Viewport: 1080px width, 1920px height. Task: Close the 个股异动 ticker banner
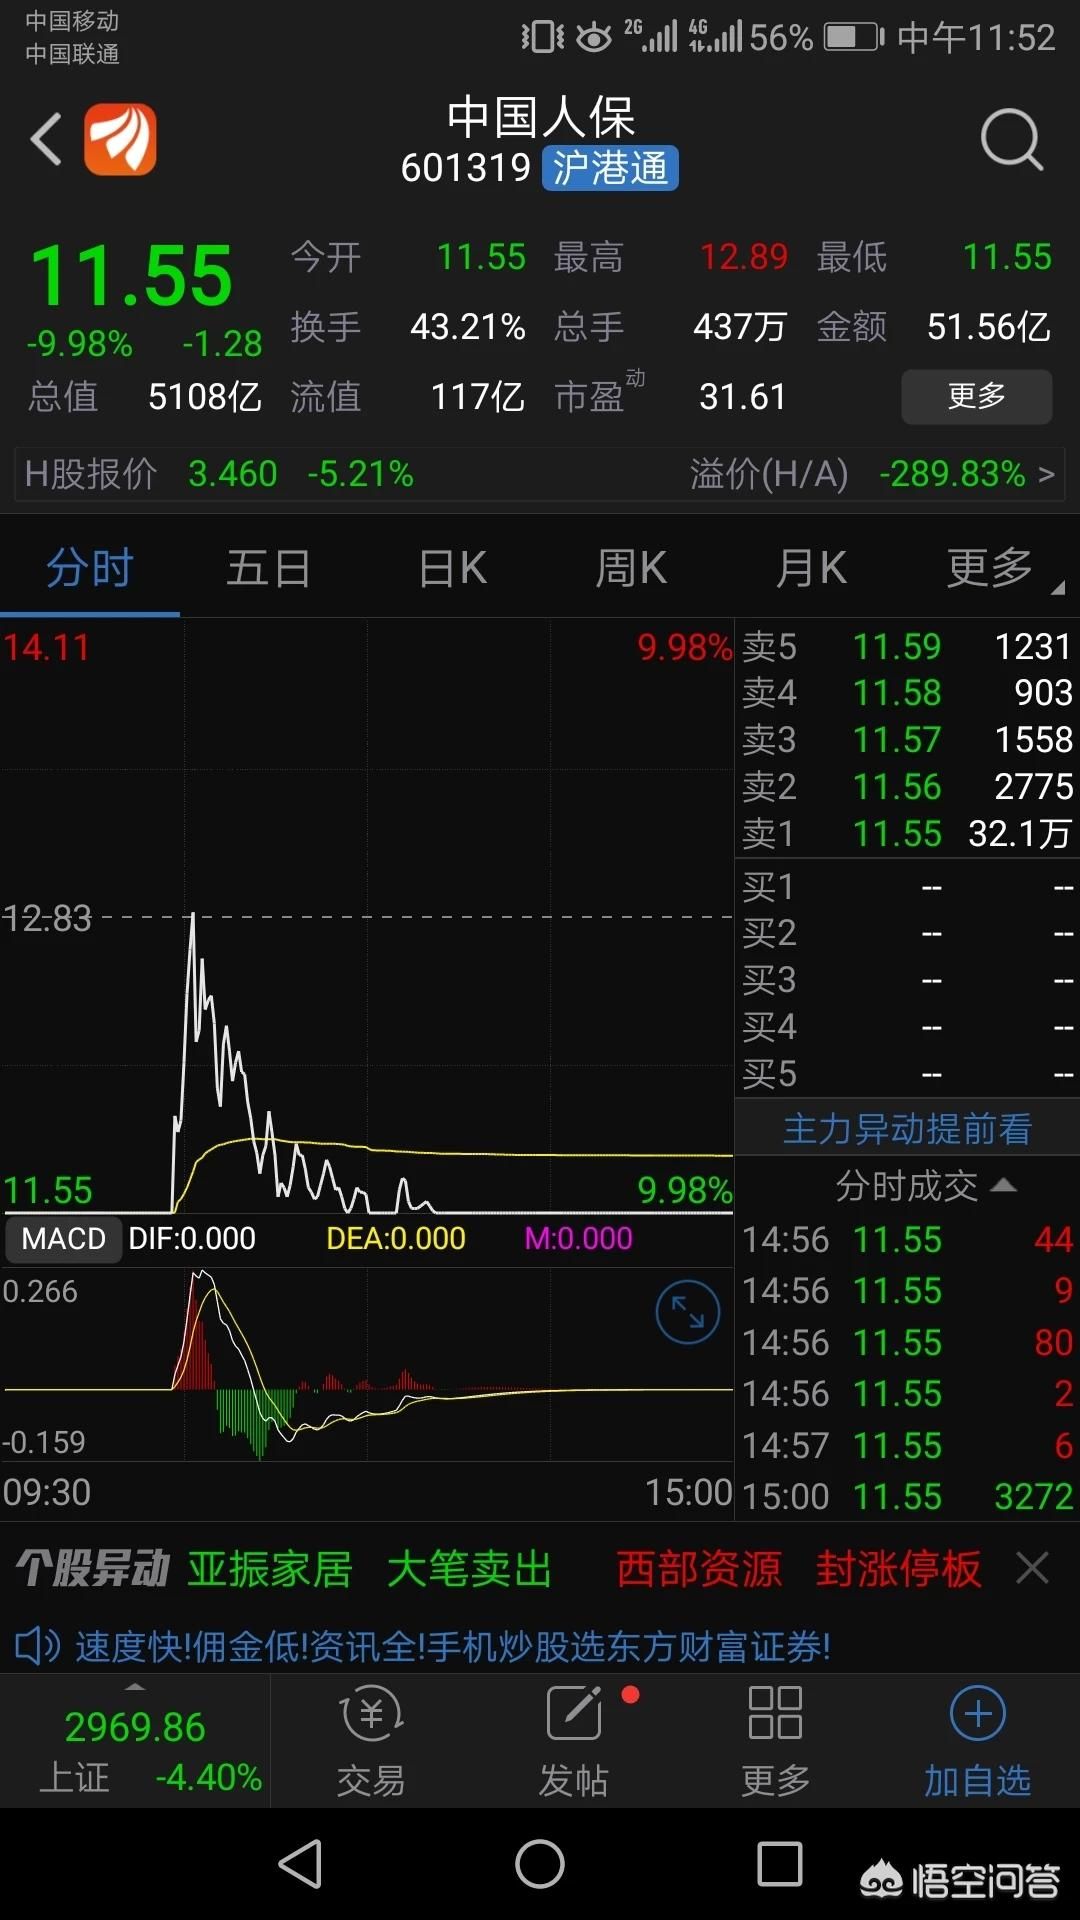(1032, 1567)
